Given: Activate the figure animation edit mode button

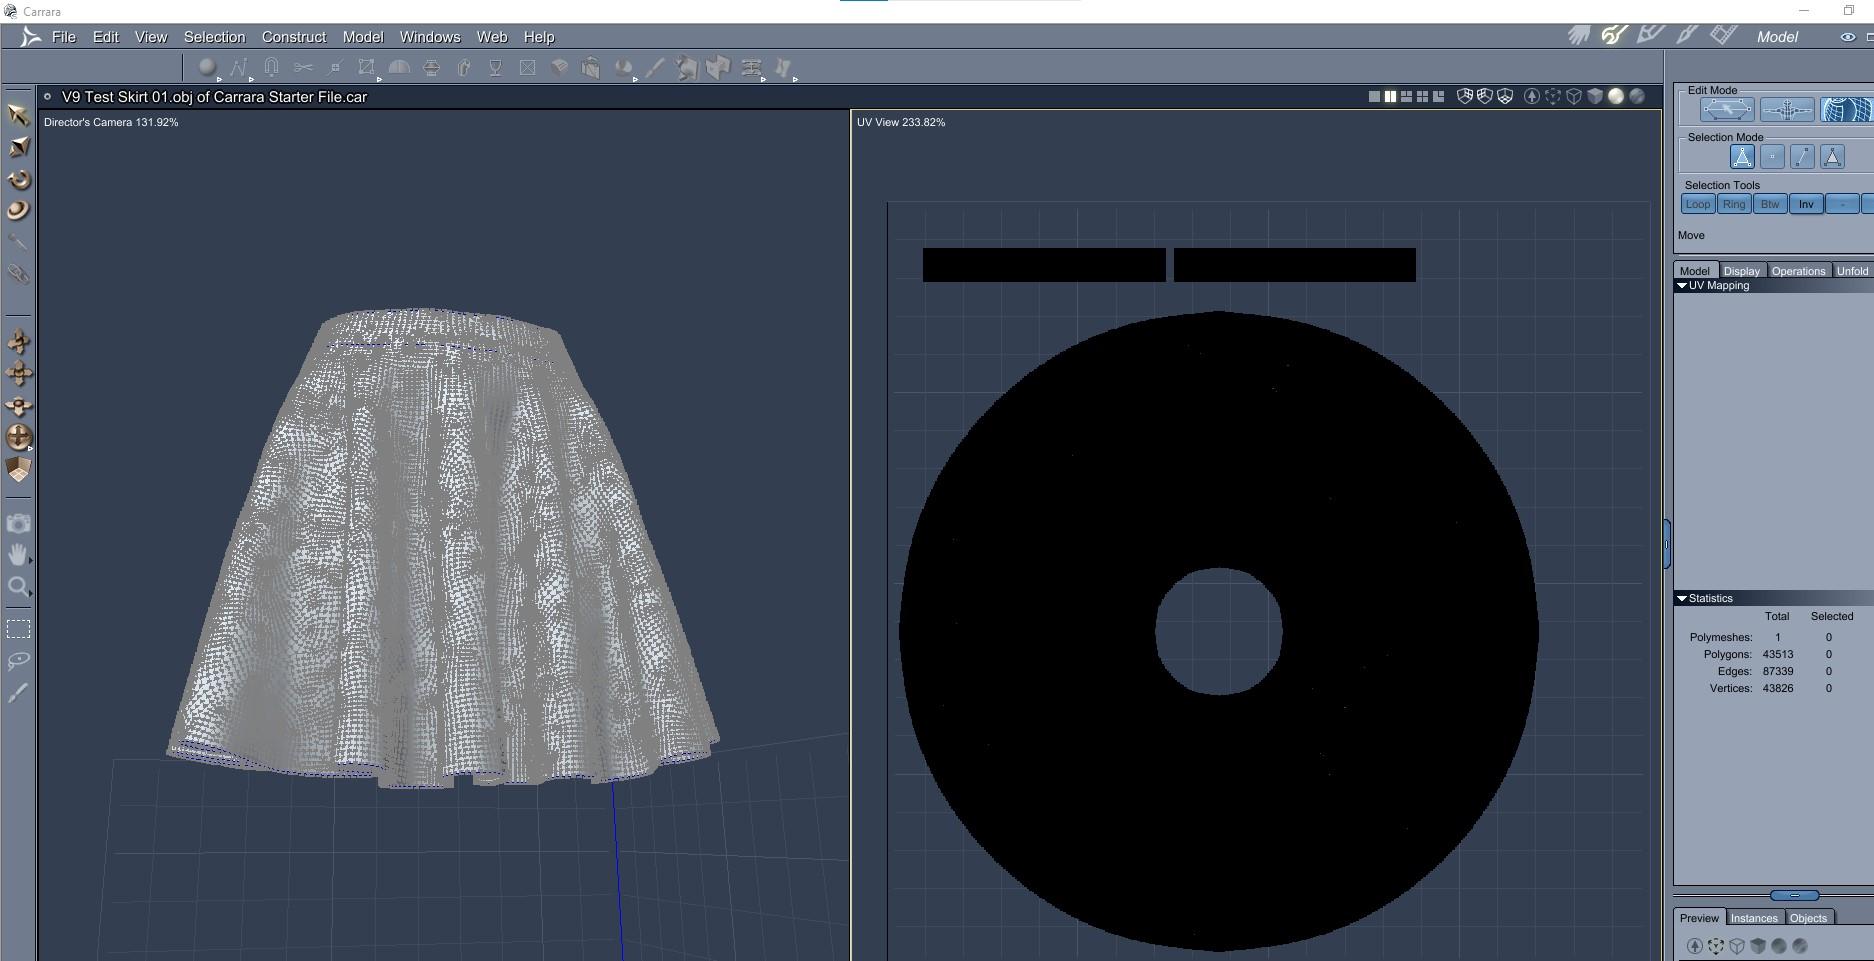Looking at the screenshot, I should click(x=1787, y=109).
